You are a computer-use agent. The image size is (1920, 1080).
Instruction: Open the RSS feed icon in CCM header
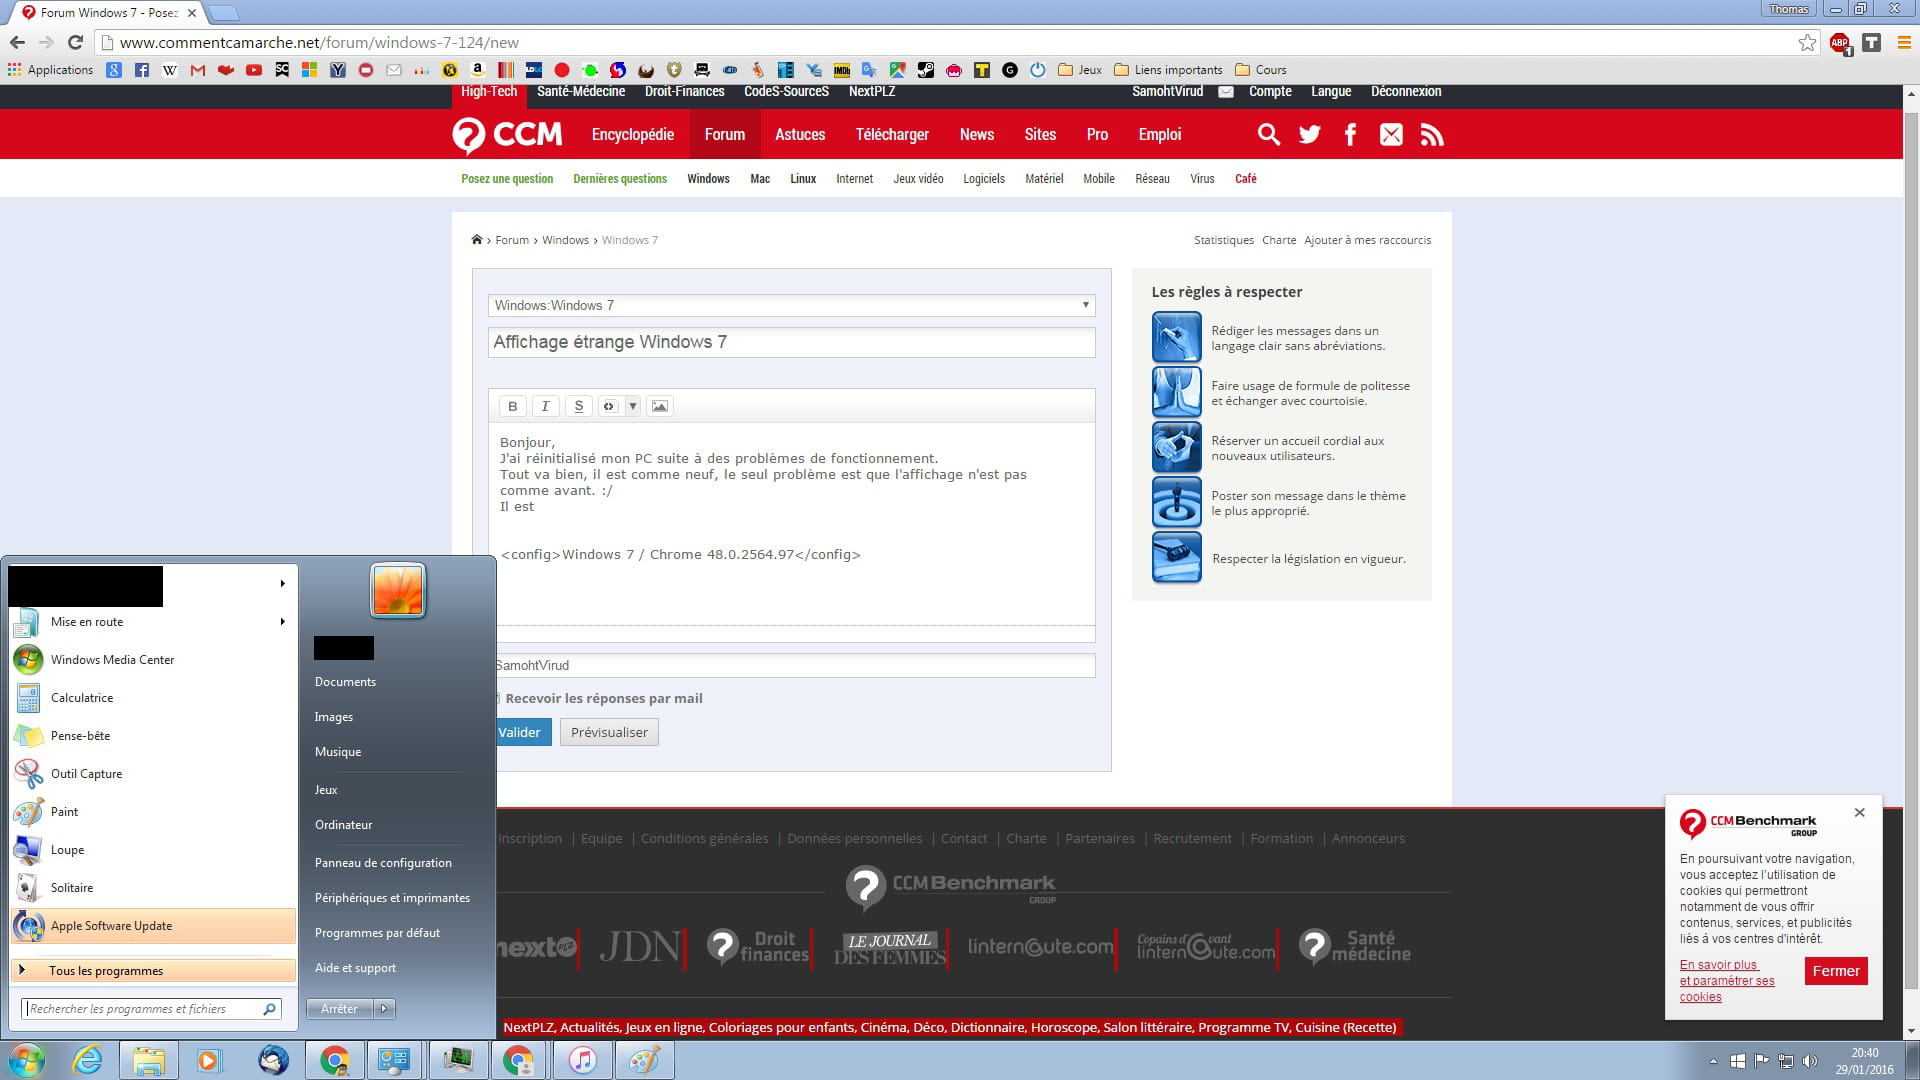coord(1432,135)
